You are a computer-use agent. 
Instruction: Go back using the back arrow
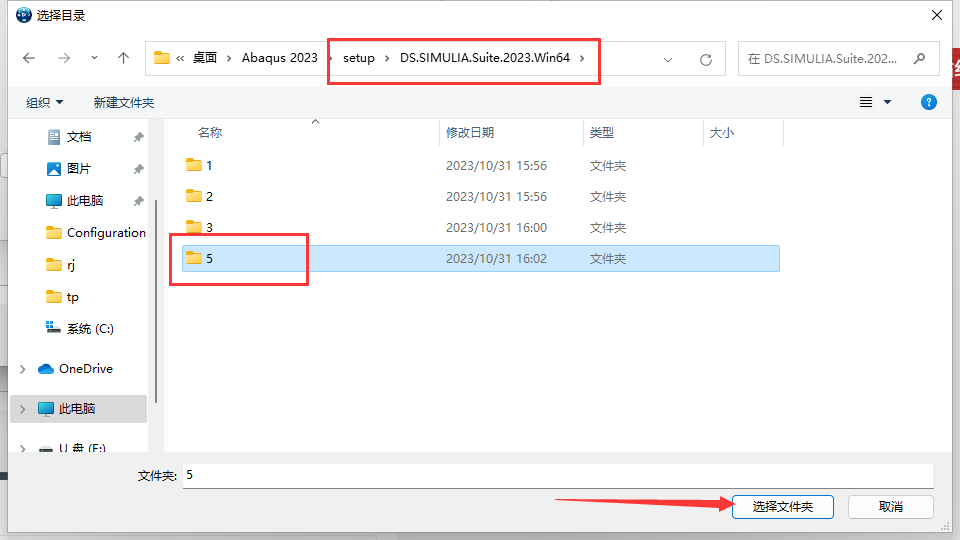pyautogui.click(x=29, y=58)
